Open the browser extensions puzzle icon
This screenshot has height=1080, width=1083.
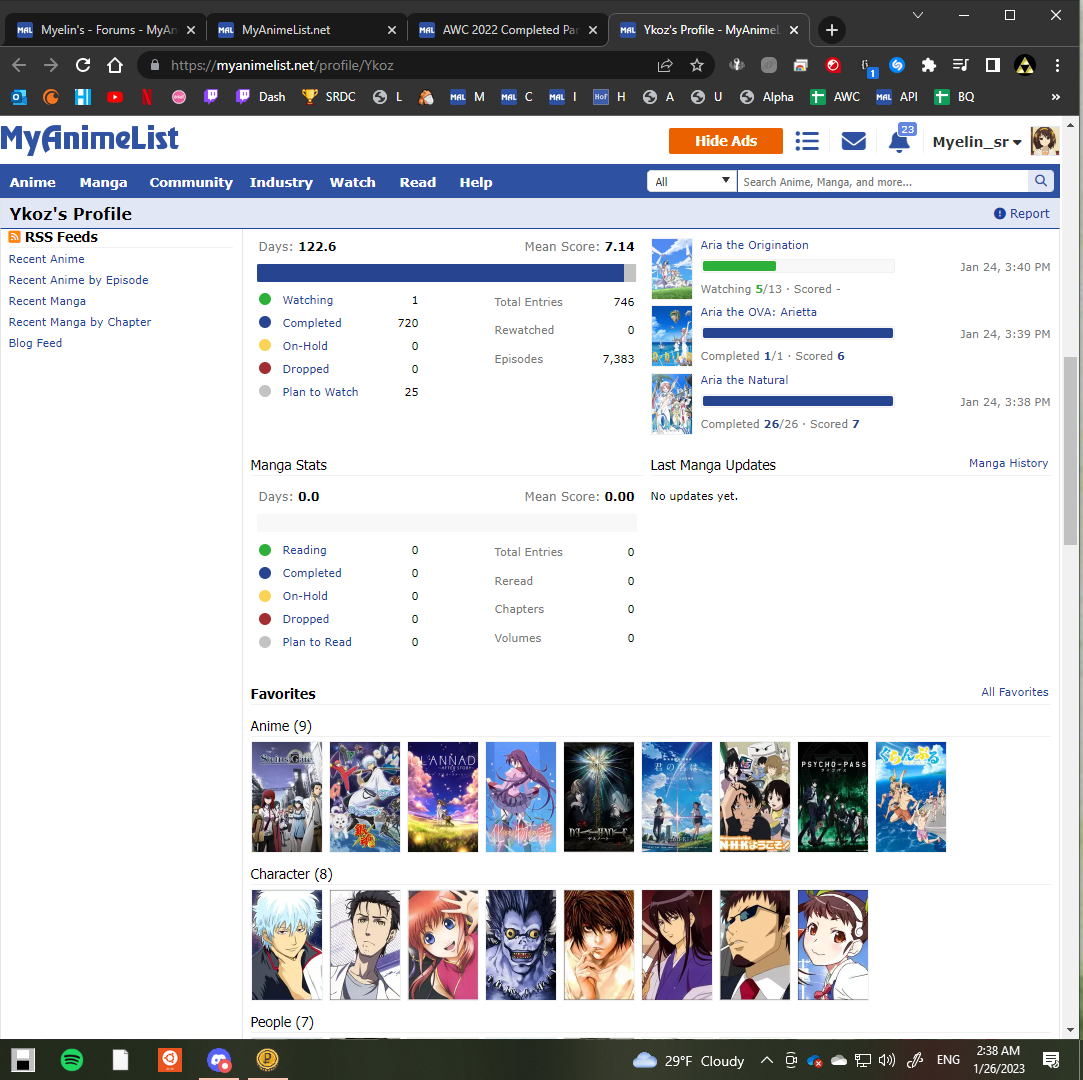[928, 66]
